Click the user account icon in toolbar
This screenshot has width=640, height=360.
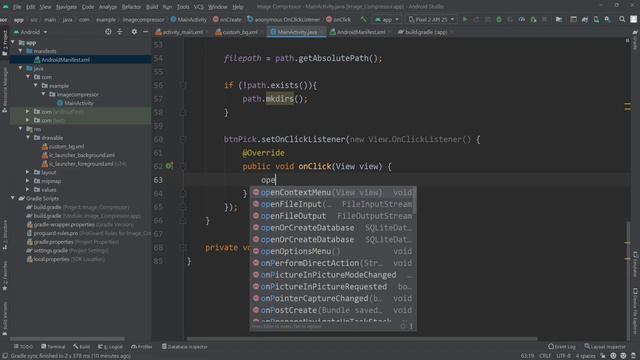pos(633,19)
